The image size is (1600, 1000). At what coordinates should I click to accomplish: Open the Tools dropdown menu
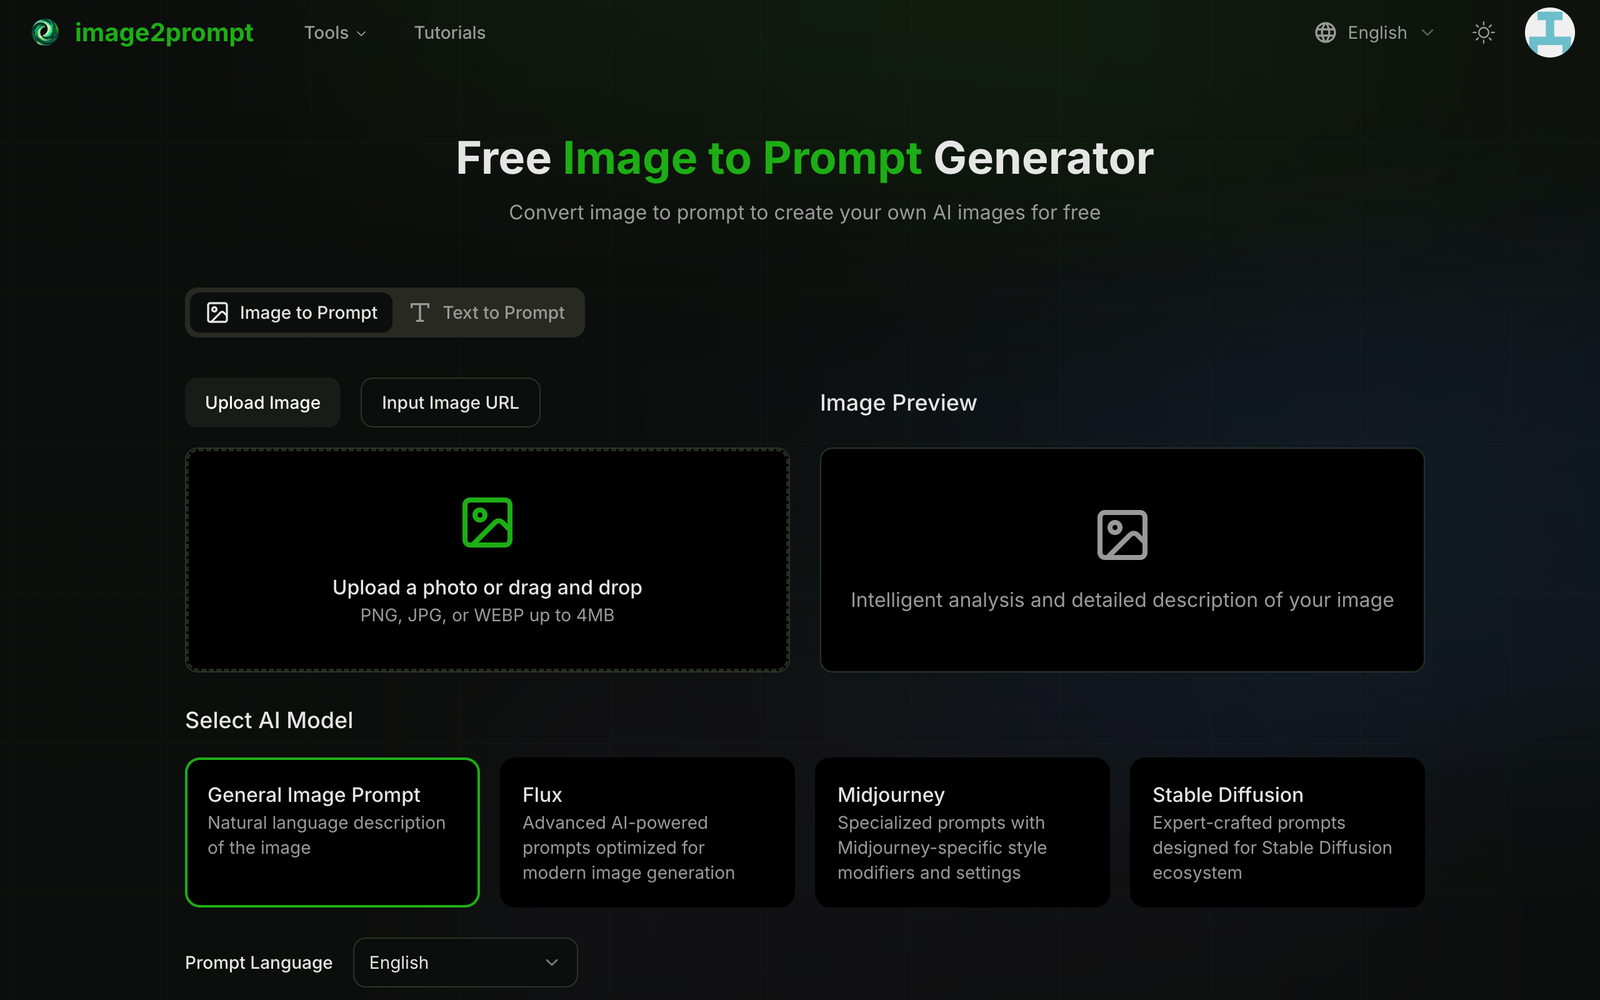(x=334, y=32)
